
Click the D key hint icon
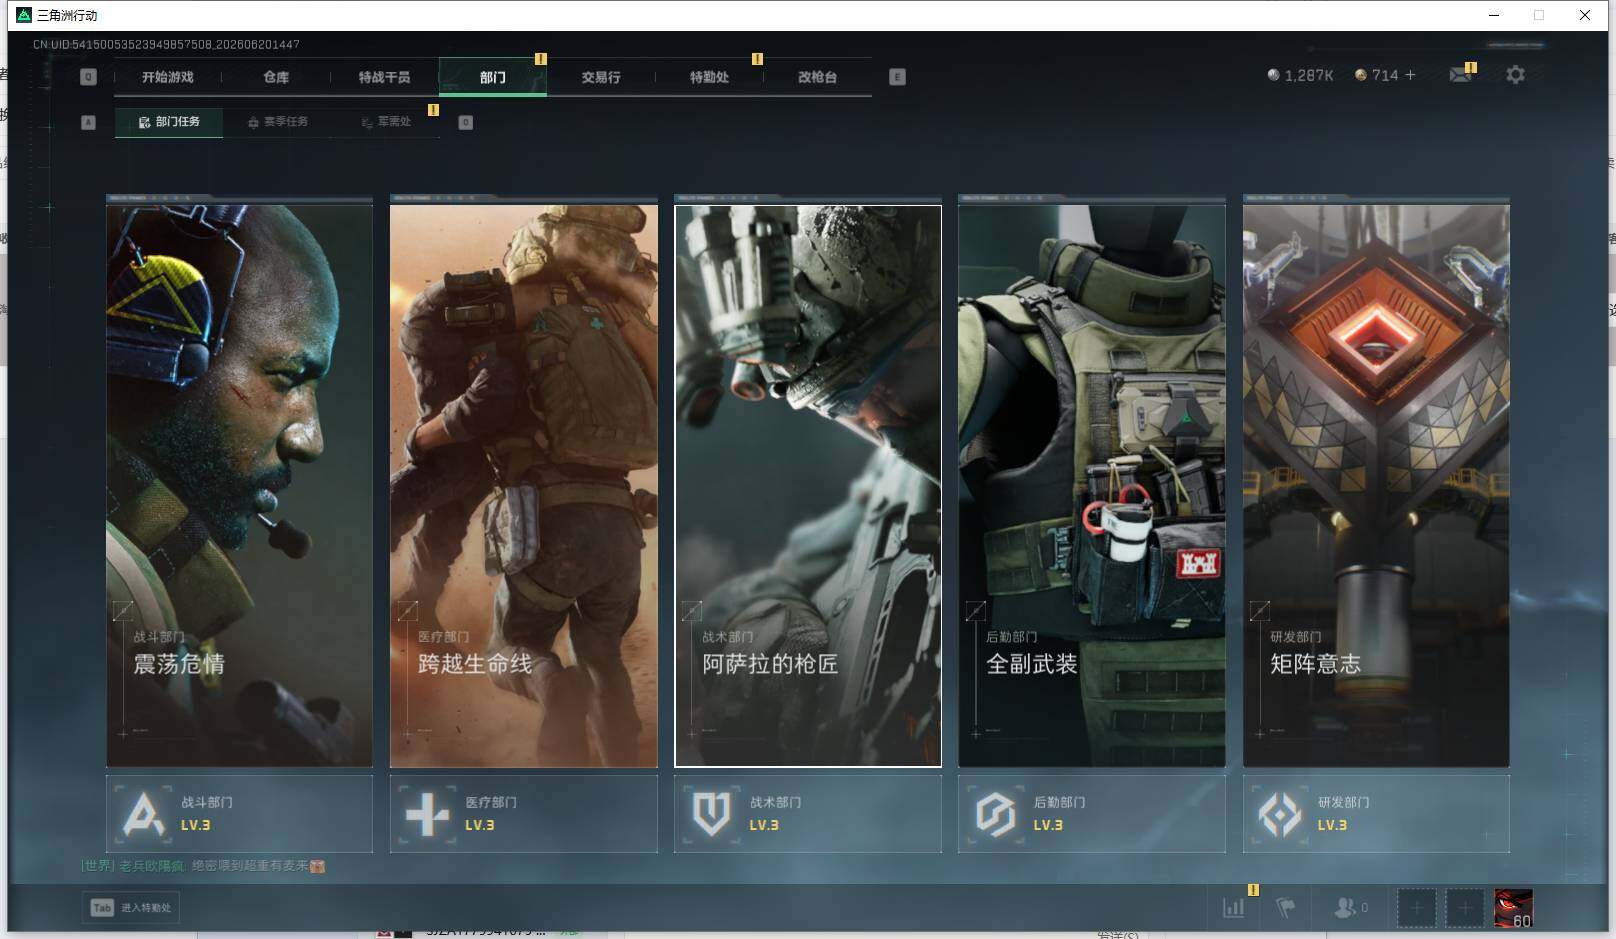click(x=465, y=122)
